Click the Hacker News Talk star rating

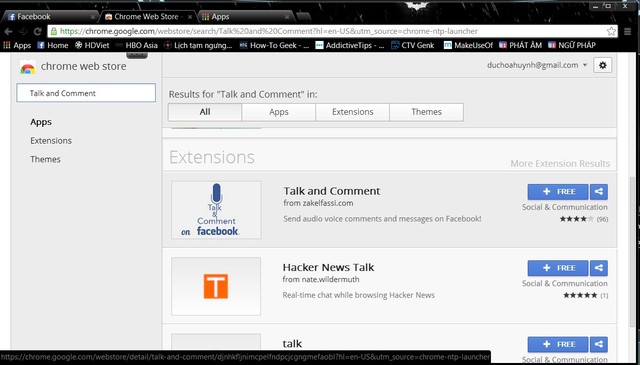580,295
